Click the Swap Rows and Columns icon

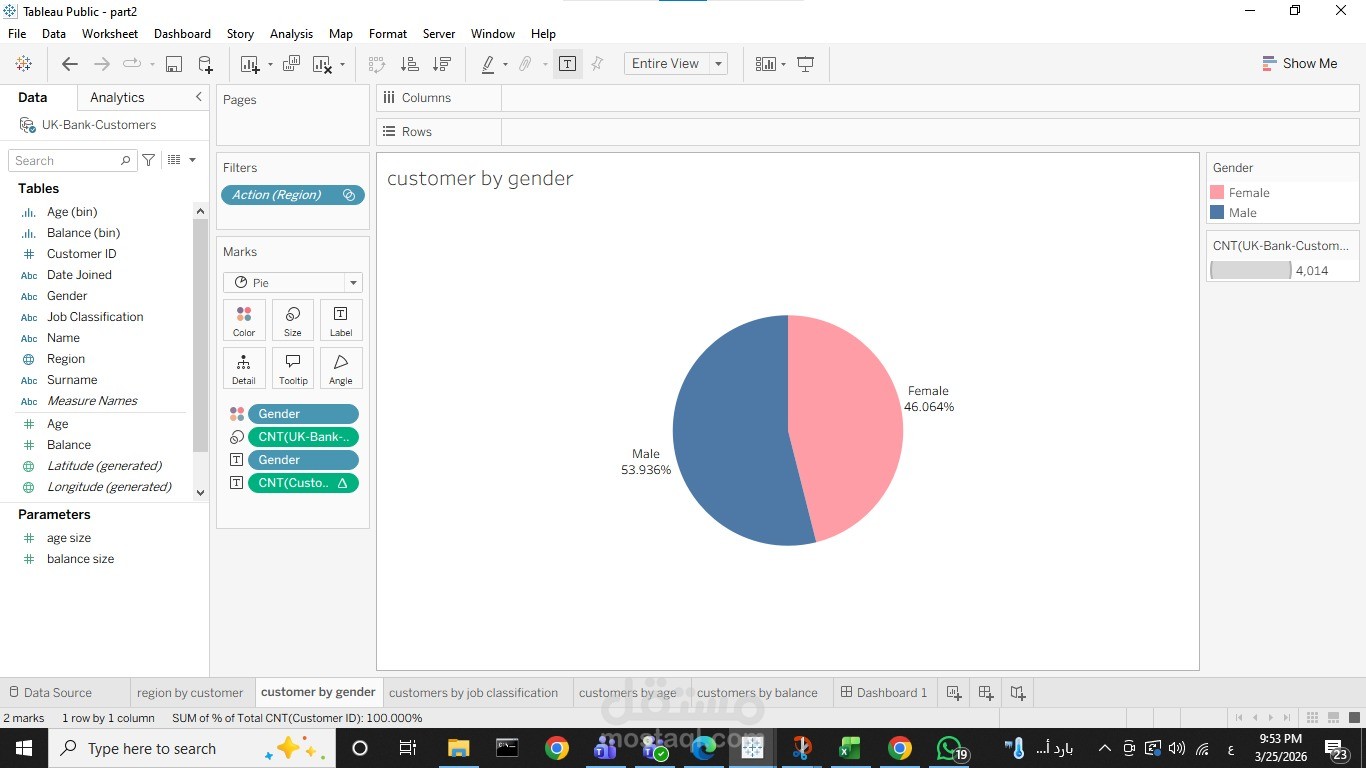[x=377, y=64]
